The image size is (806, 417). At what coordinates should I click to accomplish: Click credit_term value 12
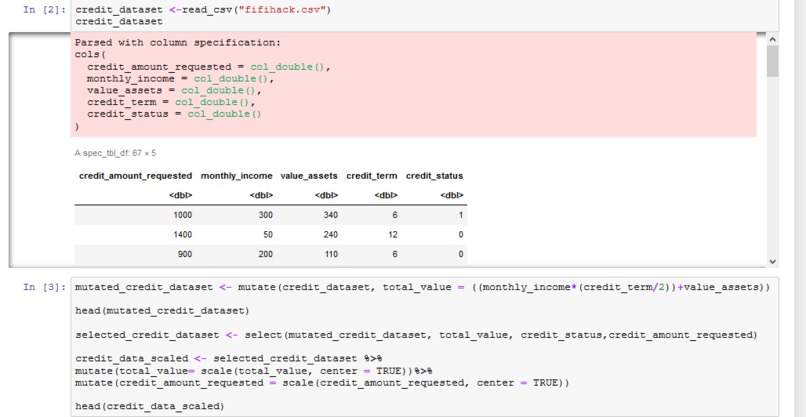pyautogui.click(x=393, y=234)
